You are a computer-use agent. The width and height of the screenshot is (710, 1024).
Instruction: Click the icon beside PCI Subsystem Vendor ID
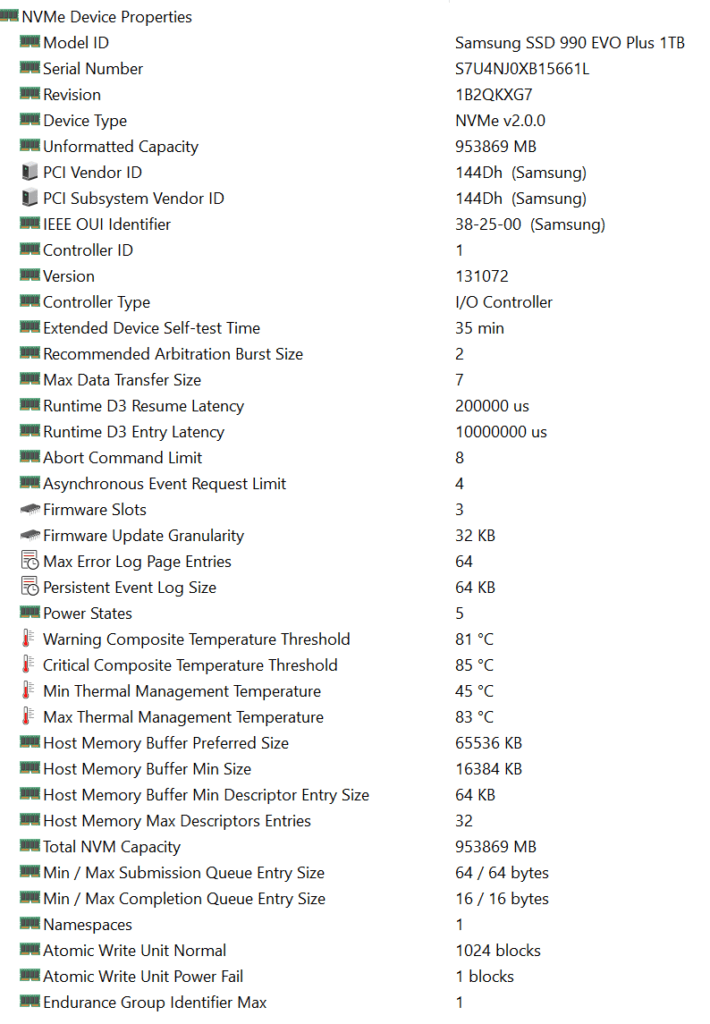coord(29,199)
